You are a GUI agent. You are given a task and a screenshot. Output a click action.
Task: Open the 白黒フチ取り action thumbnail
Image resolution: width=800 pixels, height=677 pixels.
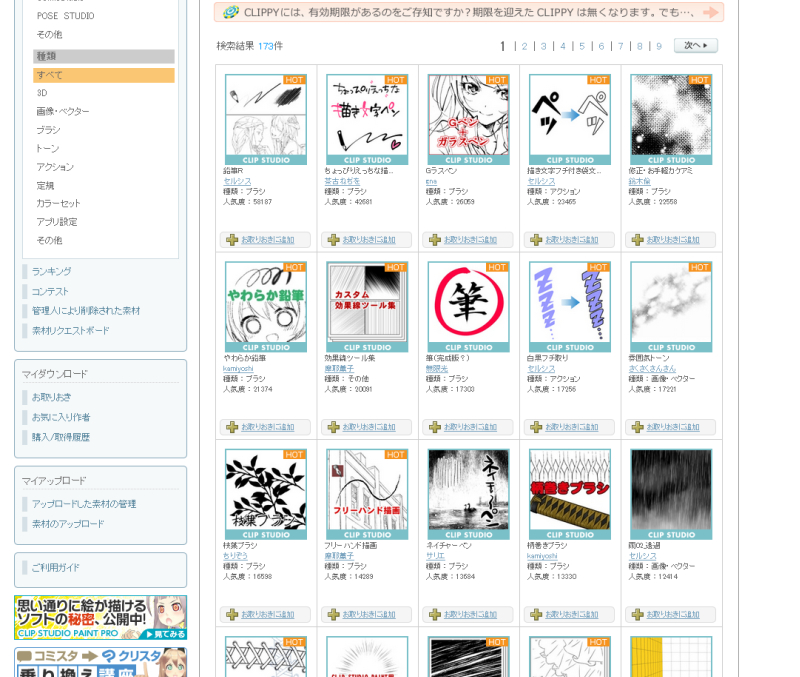tap(569, 307)
